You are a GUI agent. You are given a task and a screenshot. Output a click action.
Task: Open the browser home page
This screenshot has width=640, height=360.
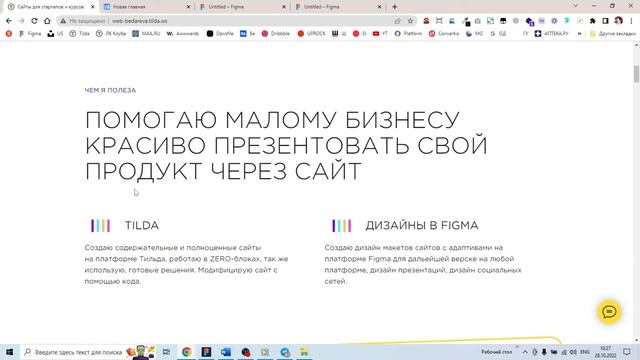[47, 21]
